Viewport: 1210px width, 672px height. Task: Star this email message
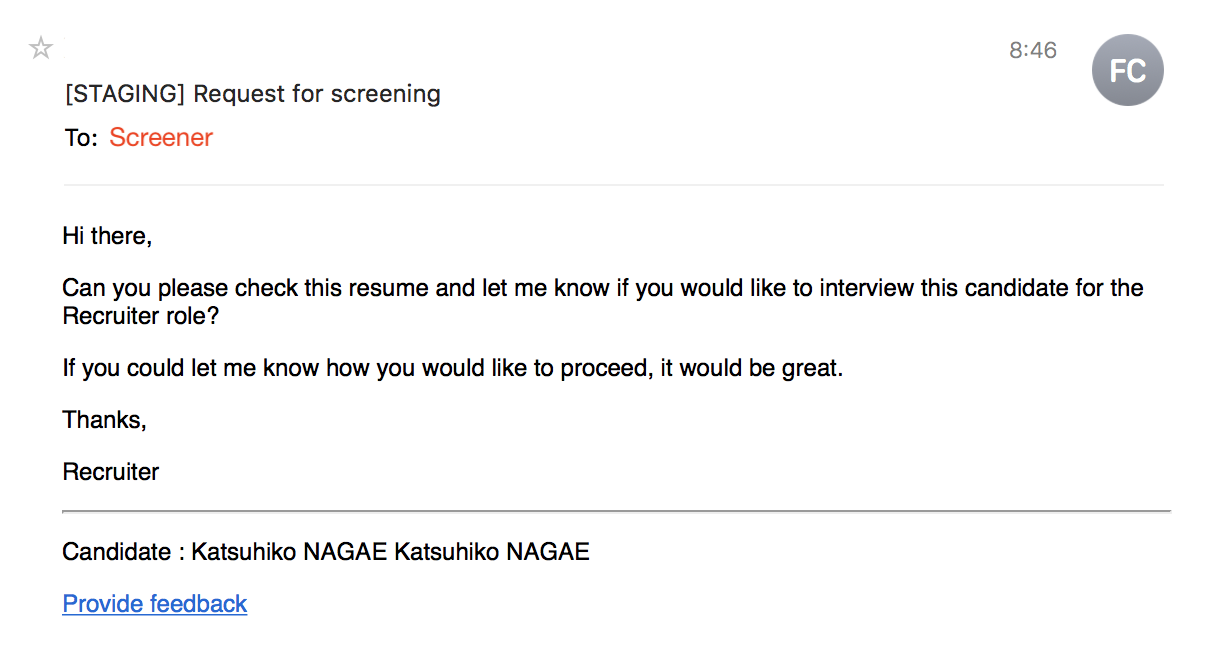[x=41, y=47]
